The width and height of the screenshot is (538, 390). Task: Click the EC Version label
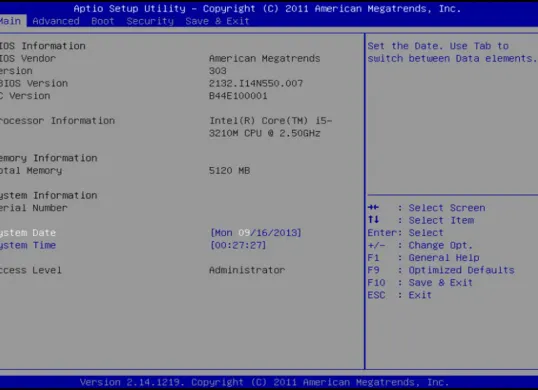tap(25, 96)
